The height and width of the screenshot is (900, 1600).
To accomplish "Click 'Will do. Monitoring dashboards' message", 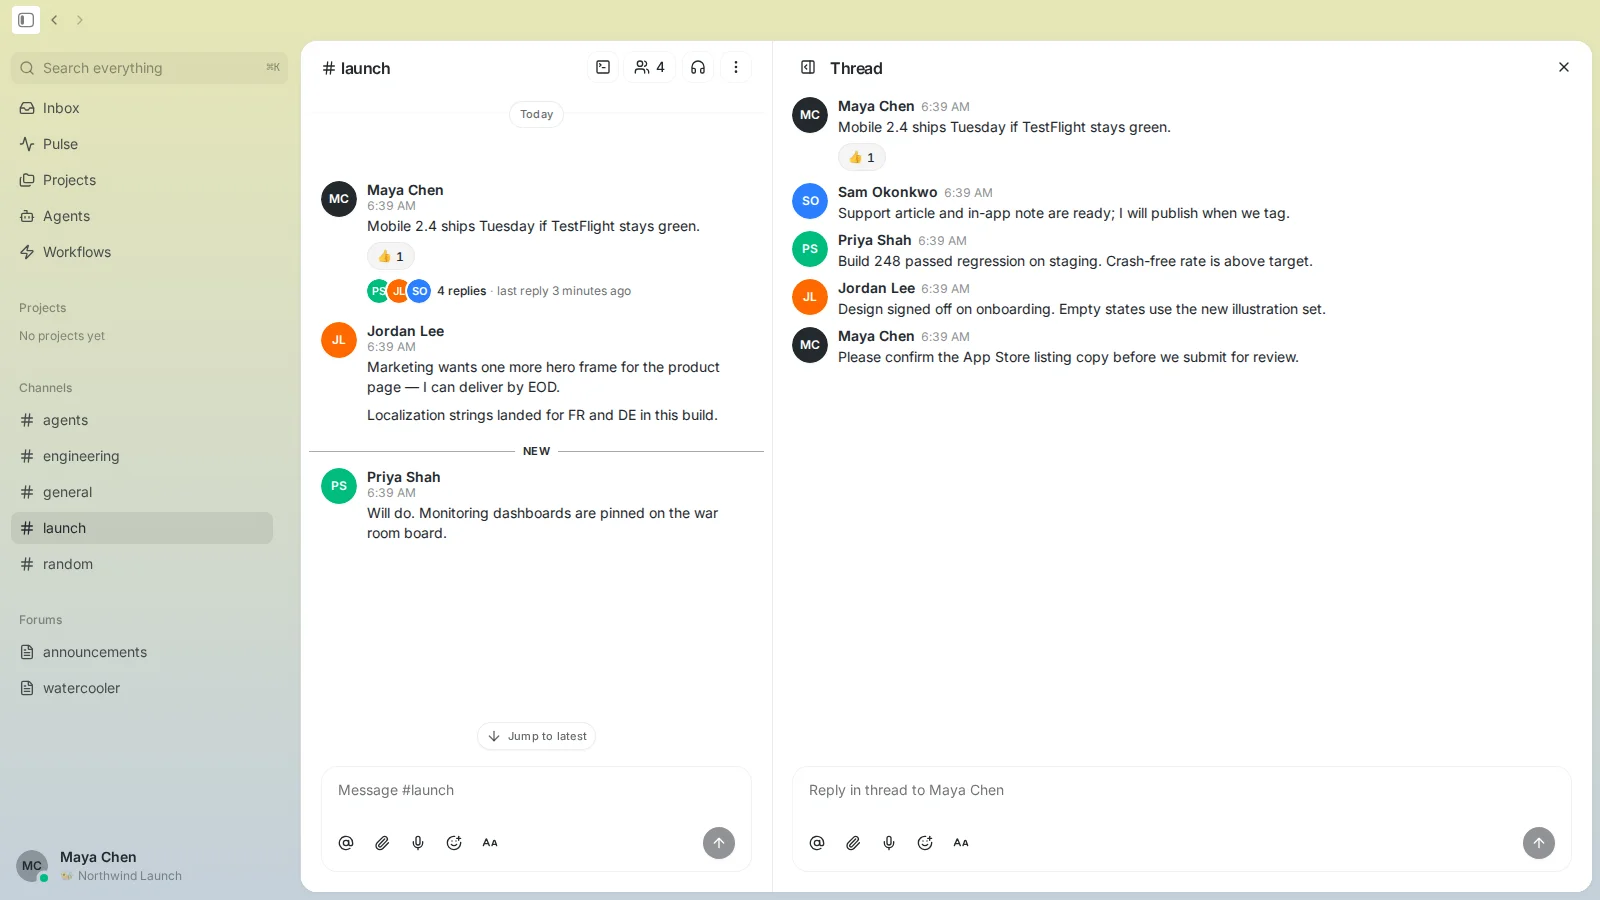I will (543, 523).
